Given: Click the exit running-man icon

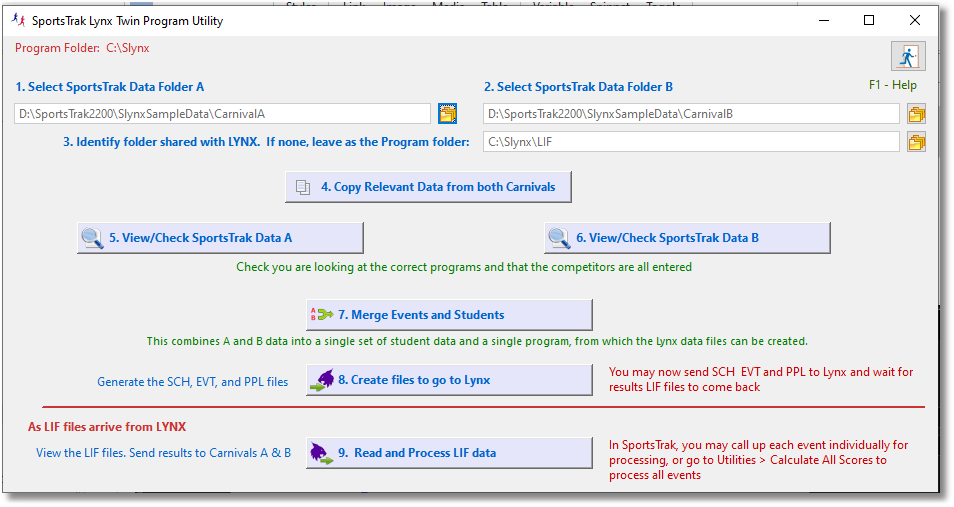Looking at the screenshot, I should click(x=908, y=57).
